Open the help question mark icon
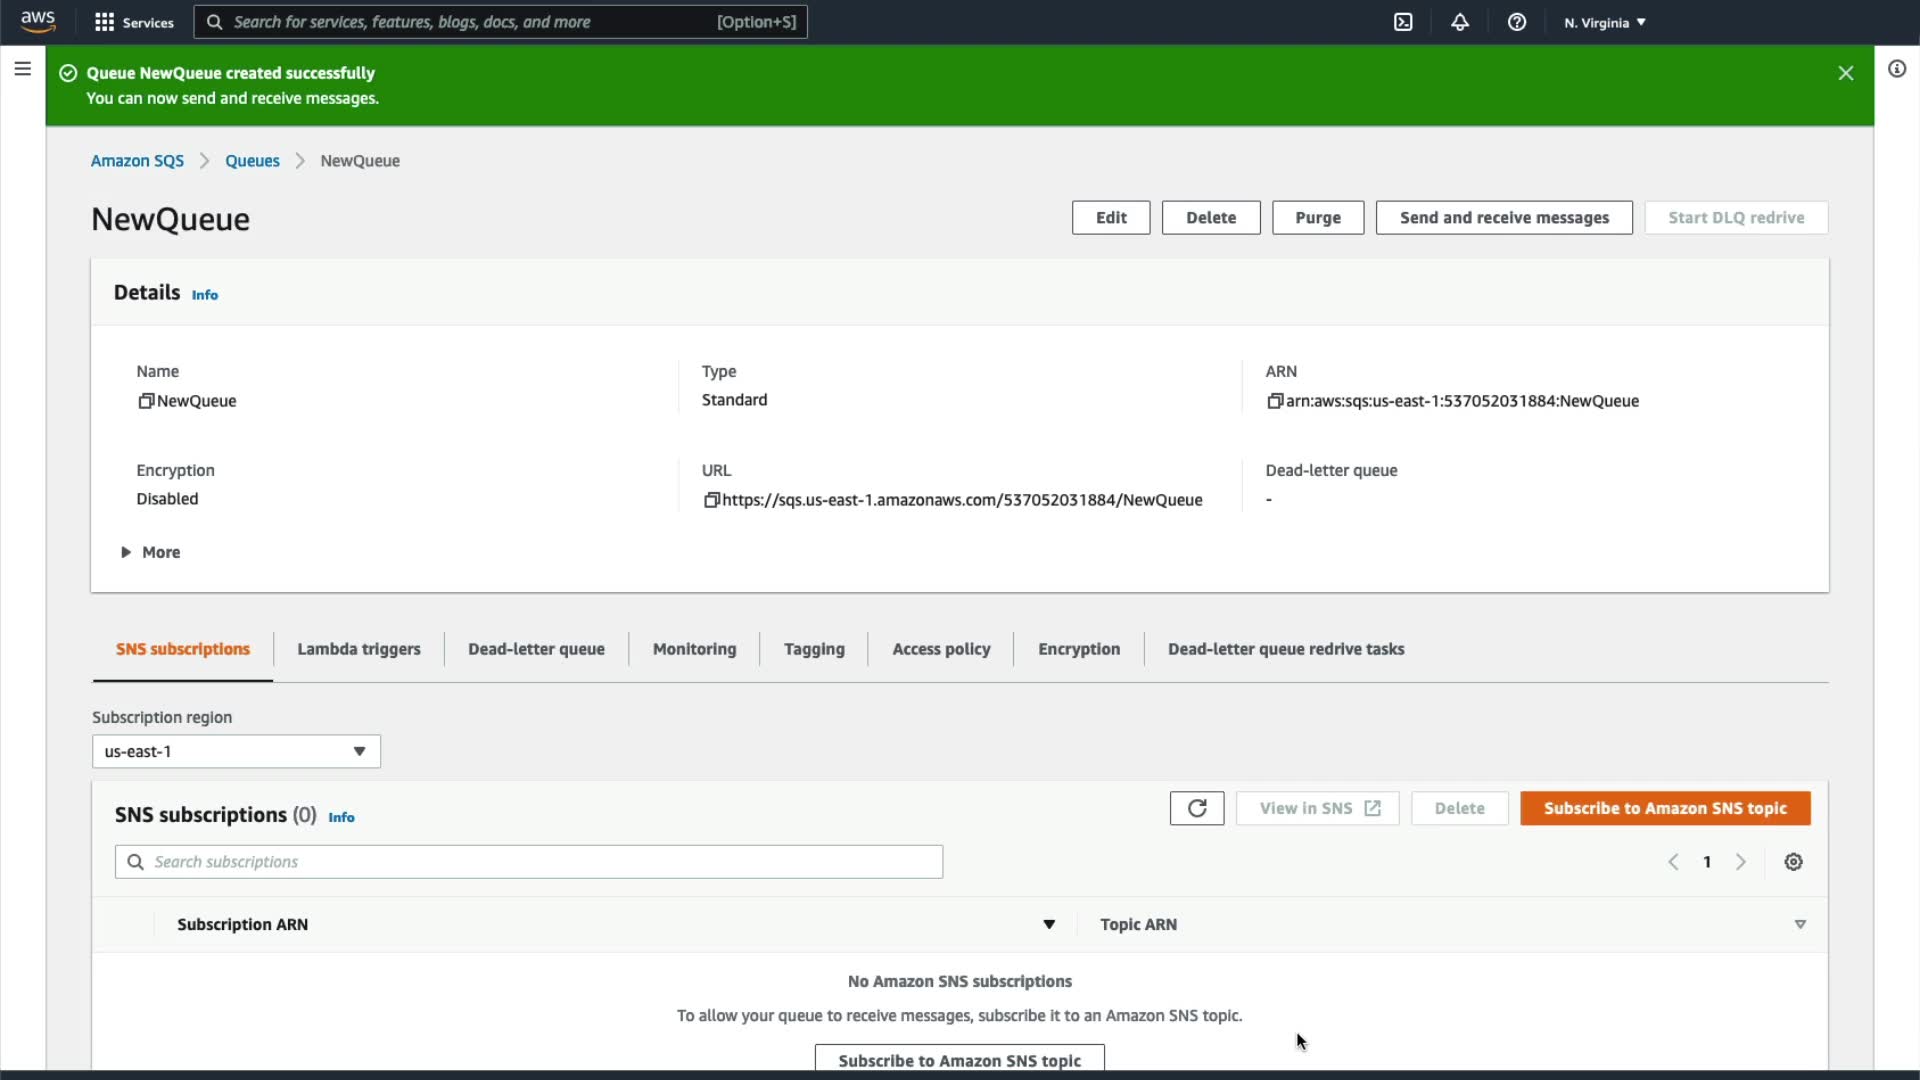Screen dimensions: 1920x1080 point(1517,22)
